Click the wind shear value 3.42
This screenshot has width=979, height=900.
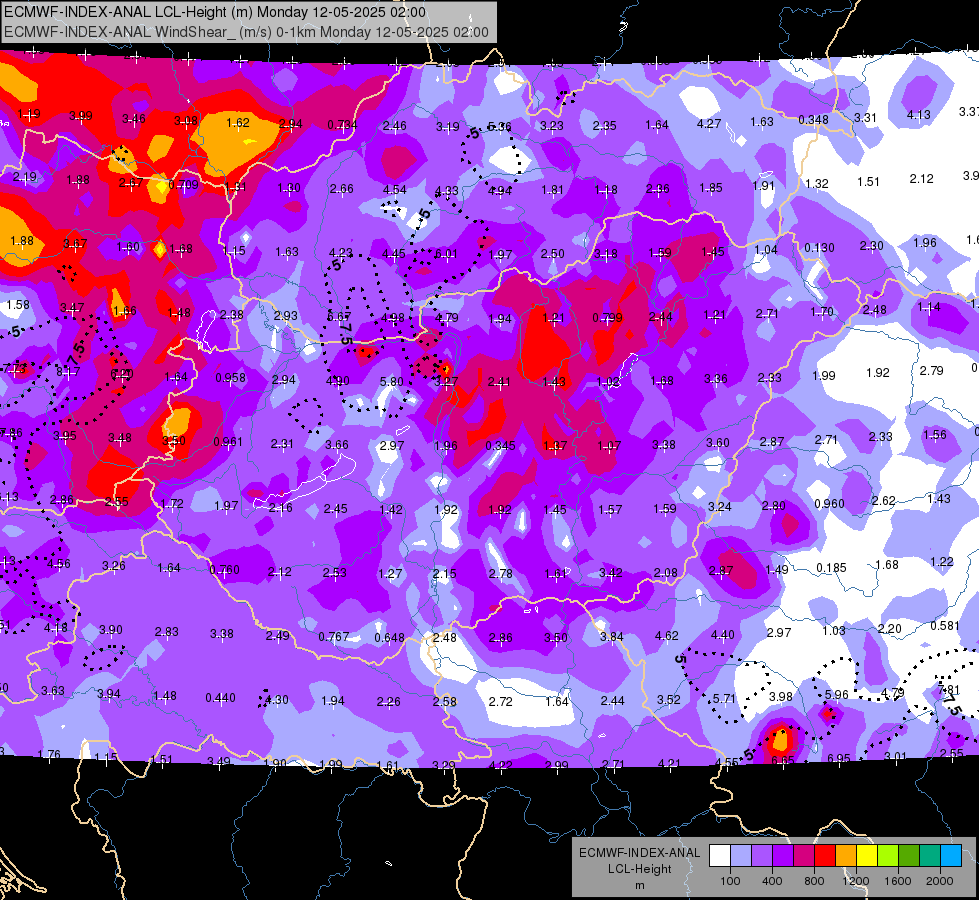click(610, 572)
